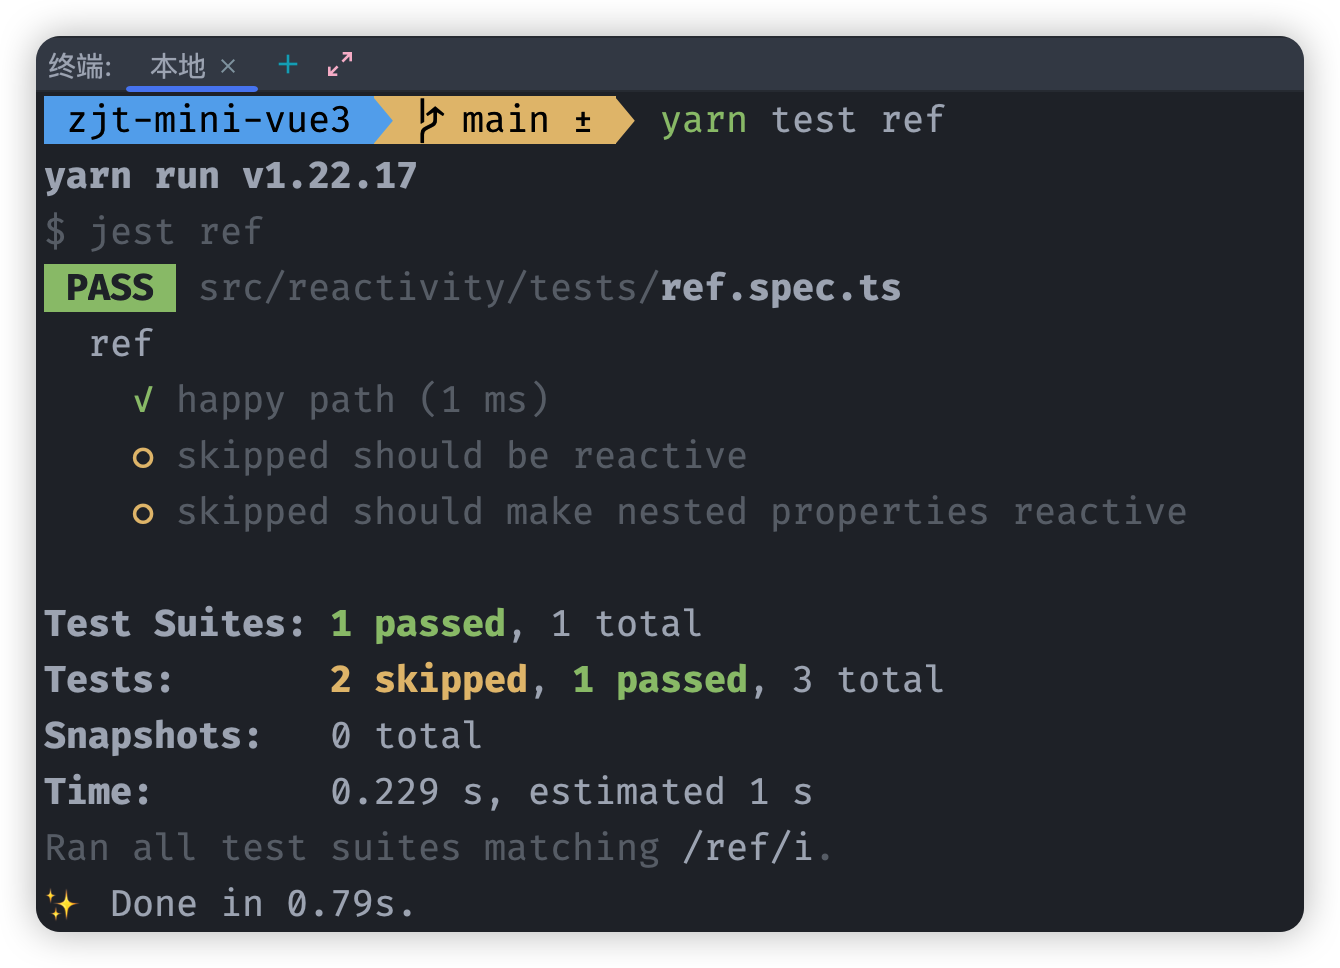Click the main branch prompt segment
The height and width of the screenshot is (968, 1340).
tap(505, 120)
